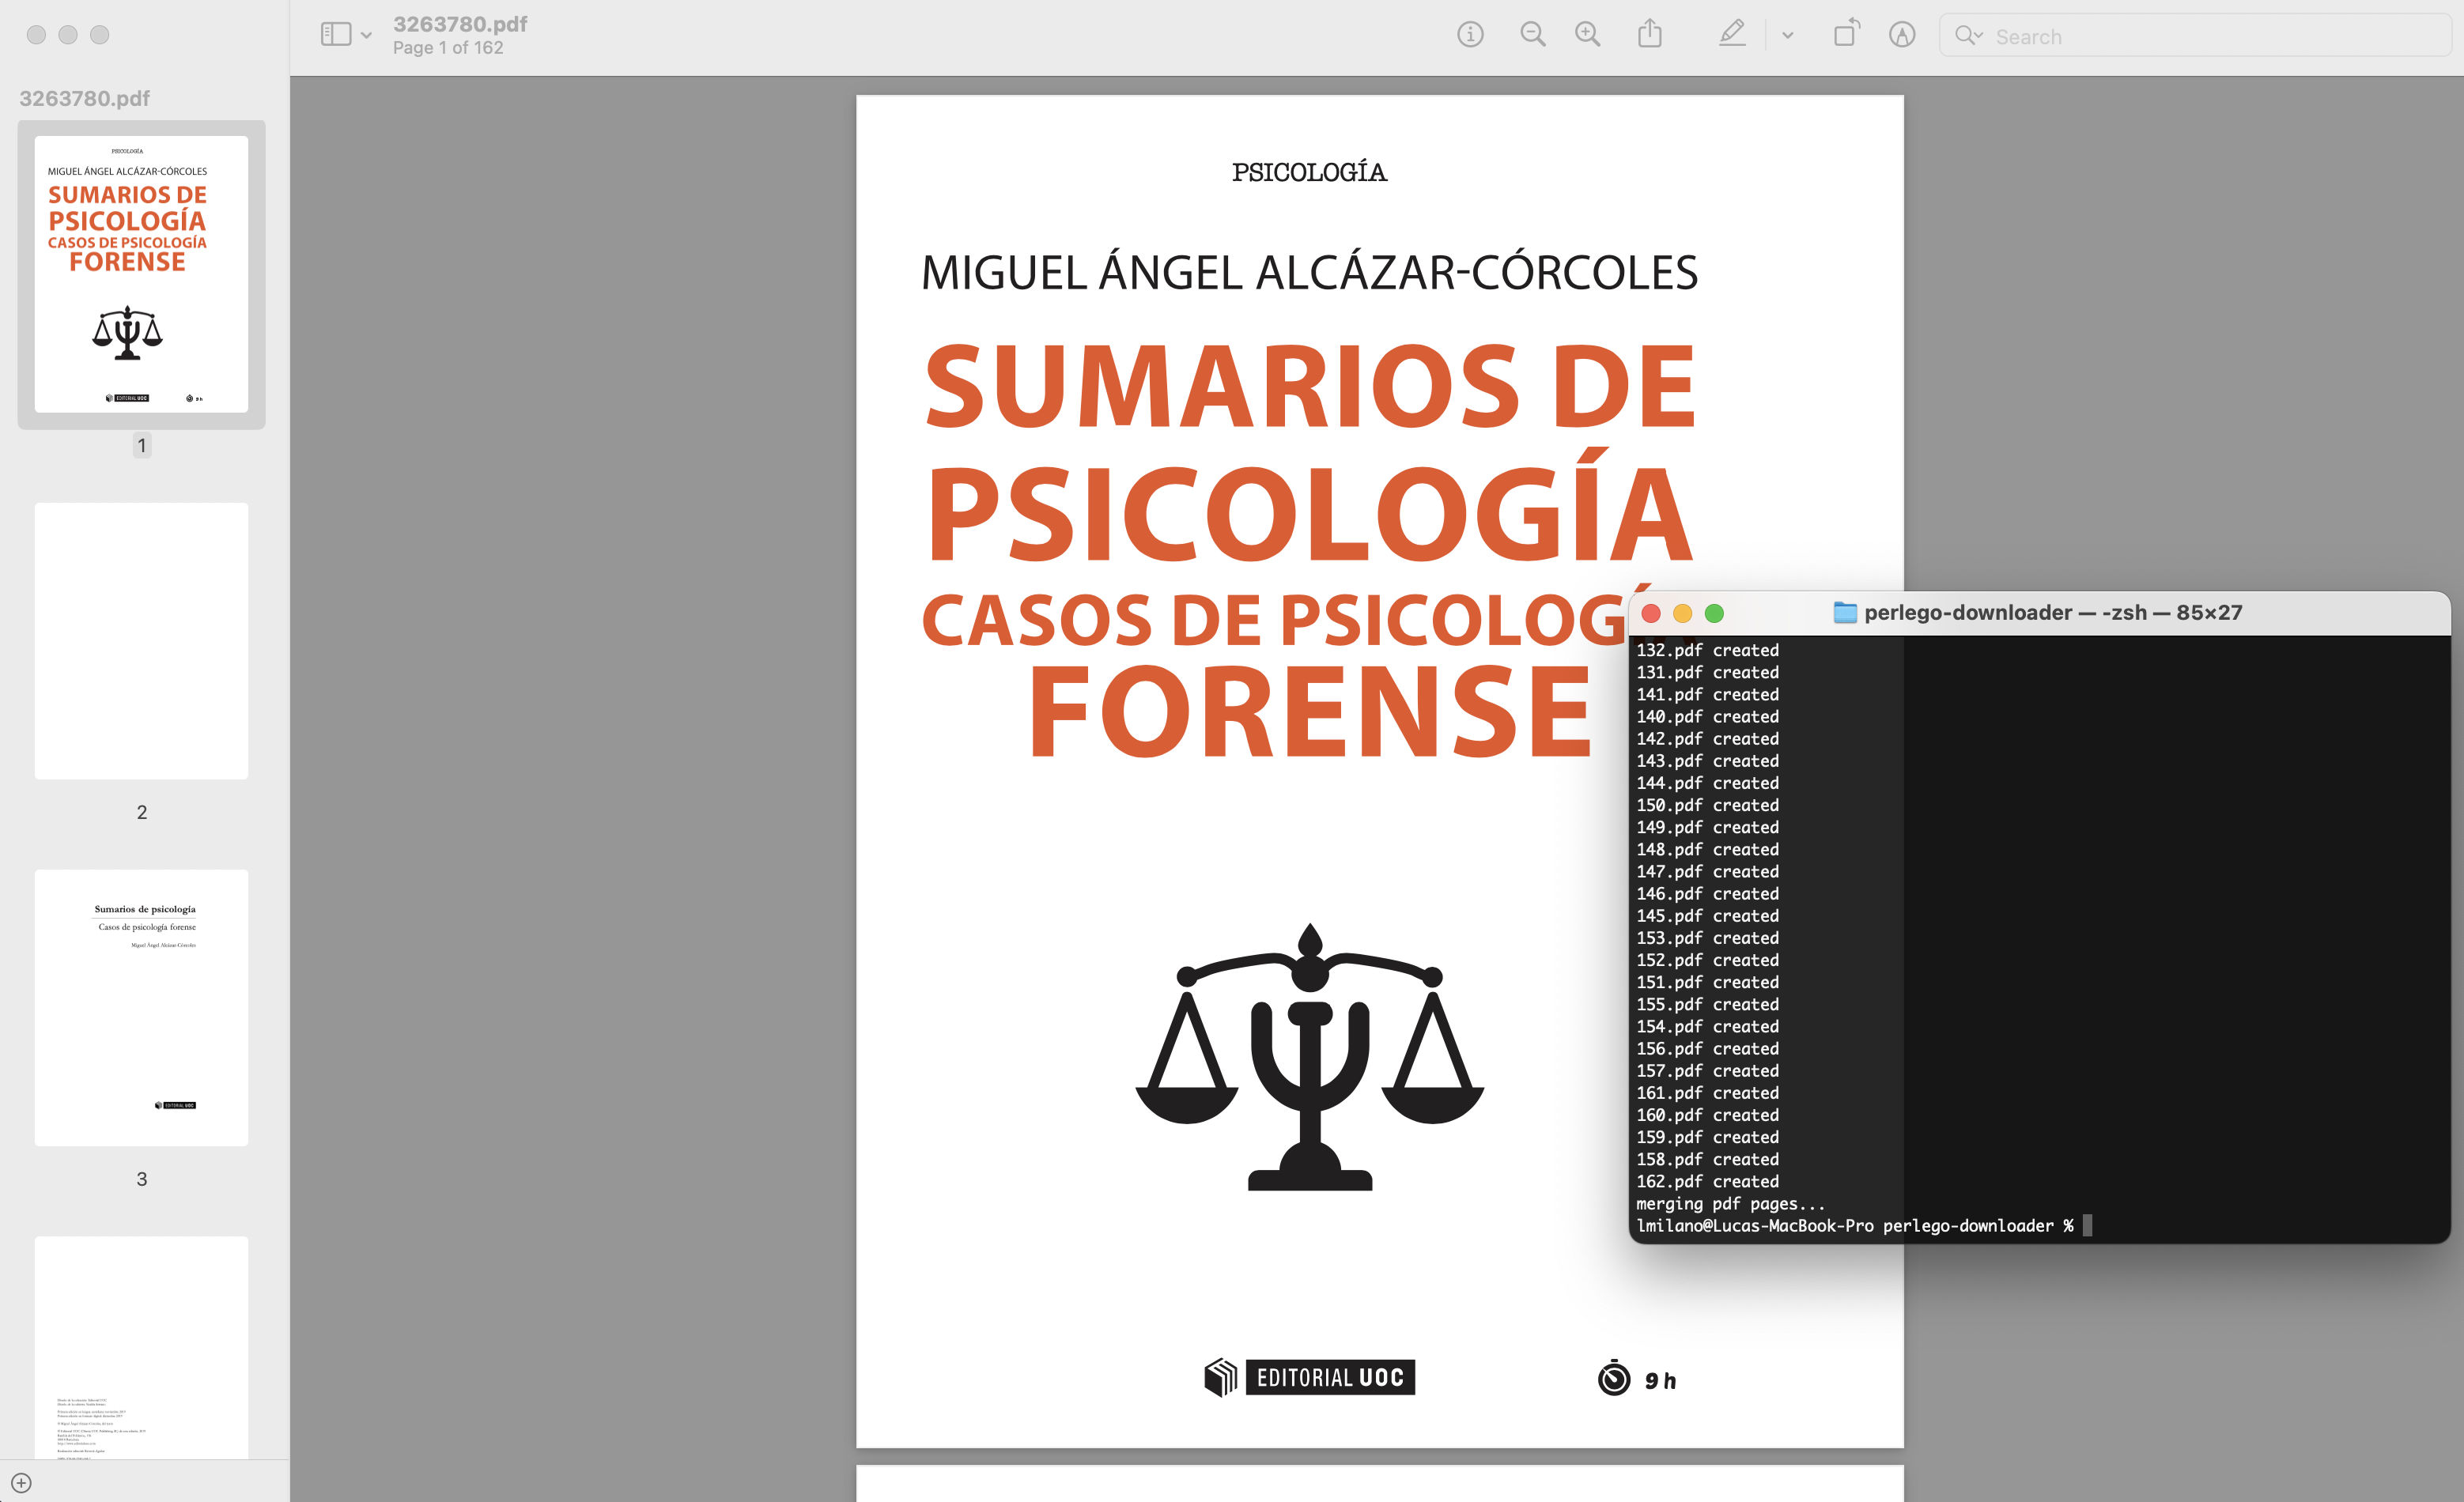Viewport: 2464px width, 1502px height.
Task: Expand the sidebar view options chevron
Action: tap(367, 36)
